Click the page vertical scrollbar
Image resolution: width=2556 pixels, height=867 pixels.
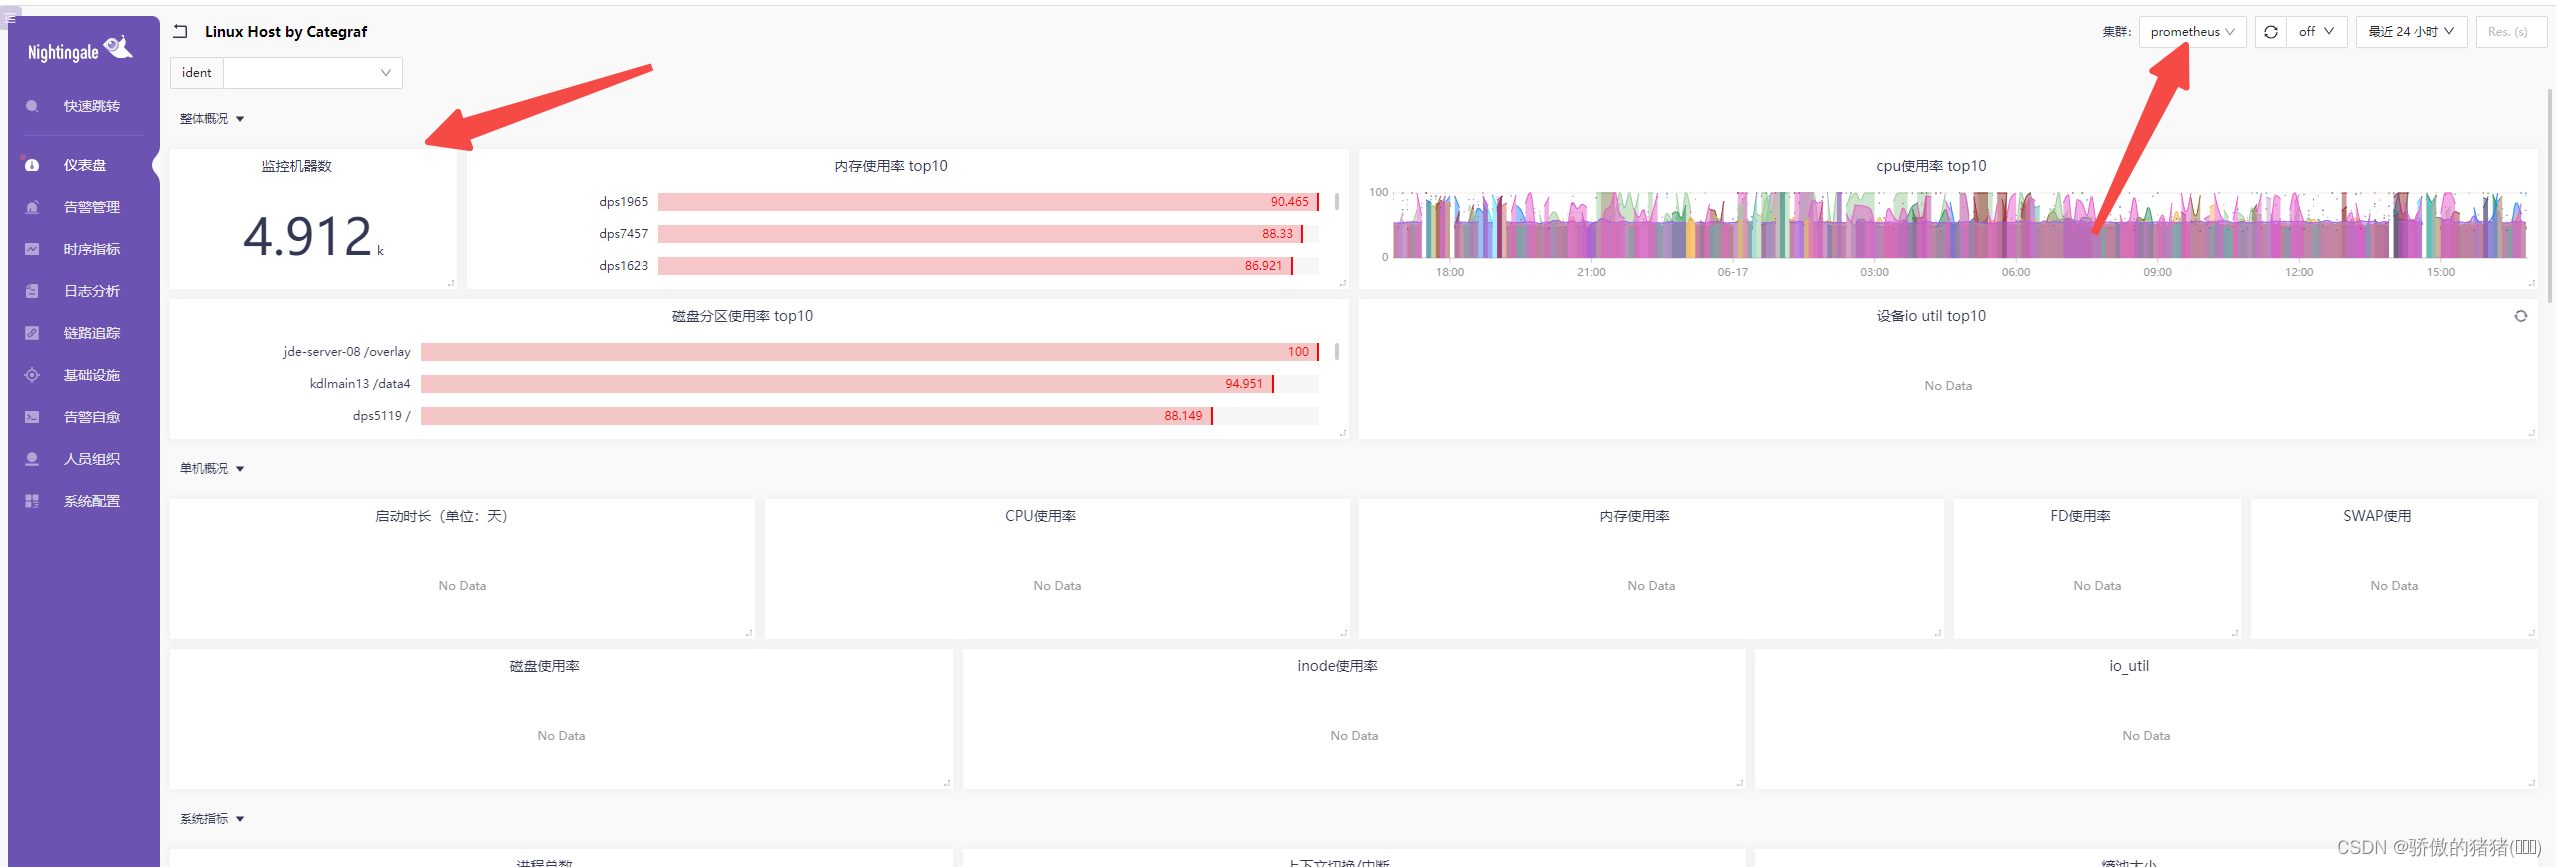click(2551, 195)
